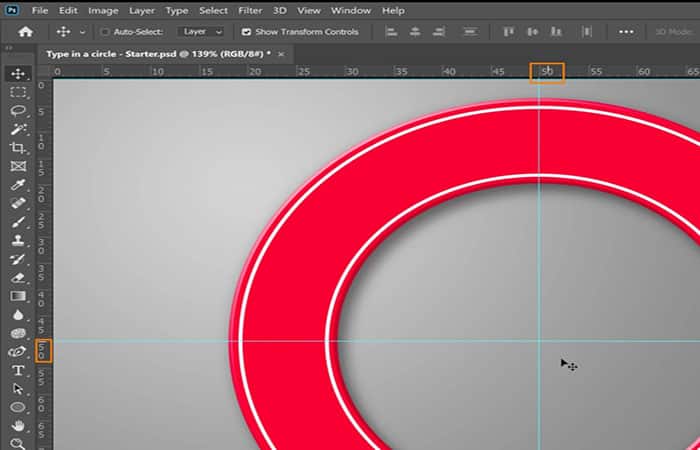Image resolution: width=700 pixels, height=450 pixels.
Task: Open the Help menu
Action: point(393,10)
